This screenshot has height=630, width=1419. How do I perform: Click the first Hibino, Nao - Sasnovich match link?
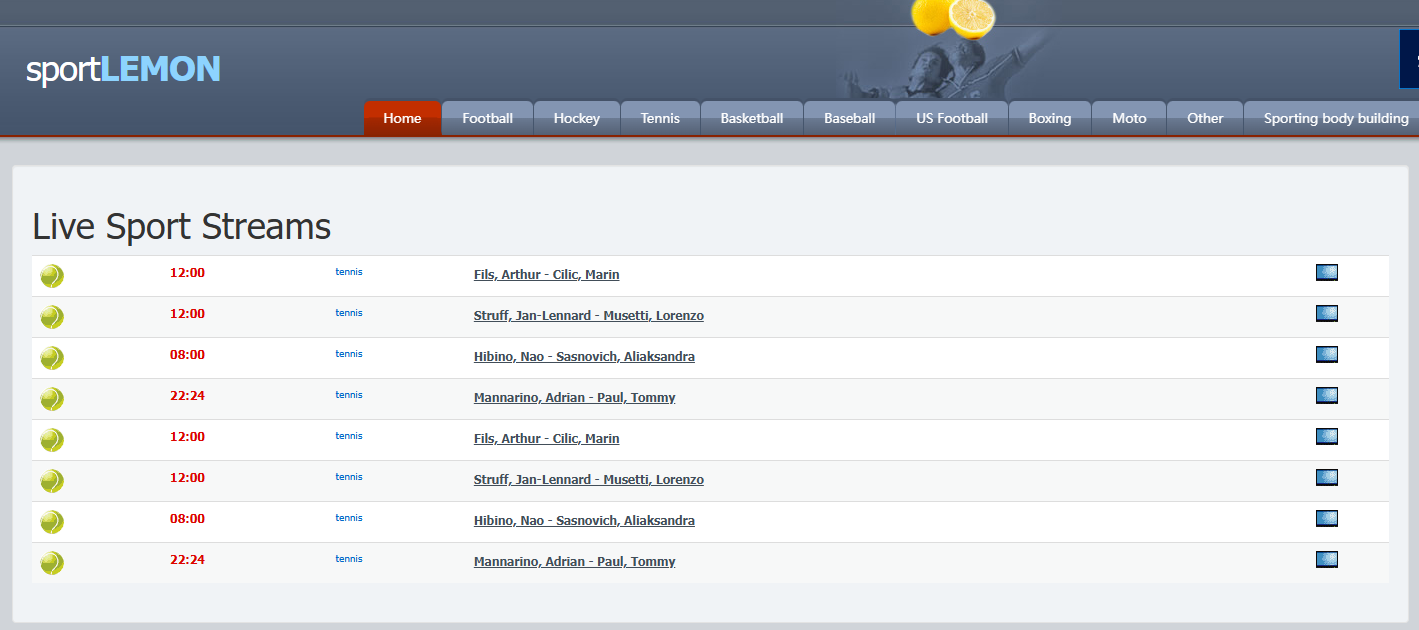coord(584,357)
